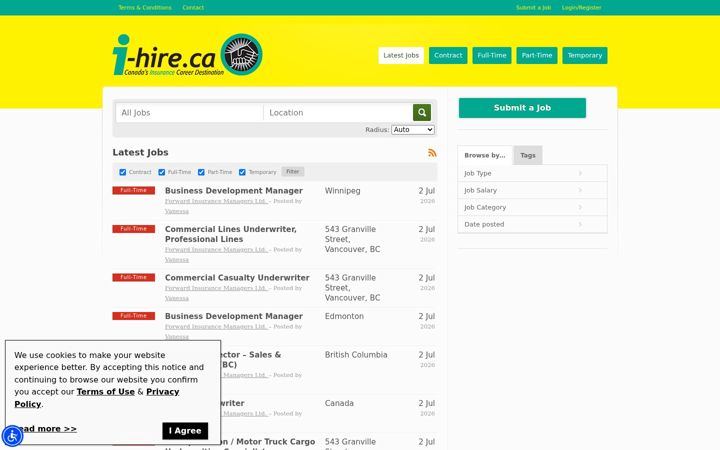Viewport: 720px width, 450px height.
Task: Open Business Development Manager job in Winnipeg
Action: (x=234, y=191)
